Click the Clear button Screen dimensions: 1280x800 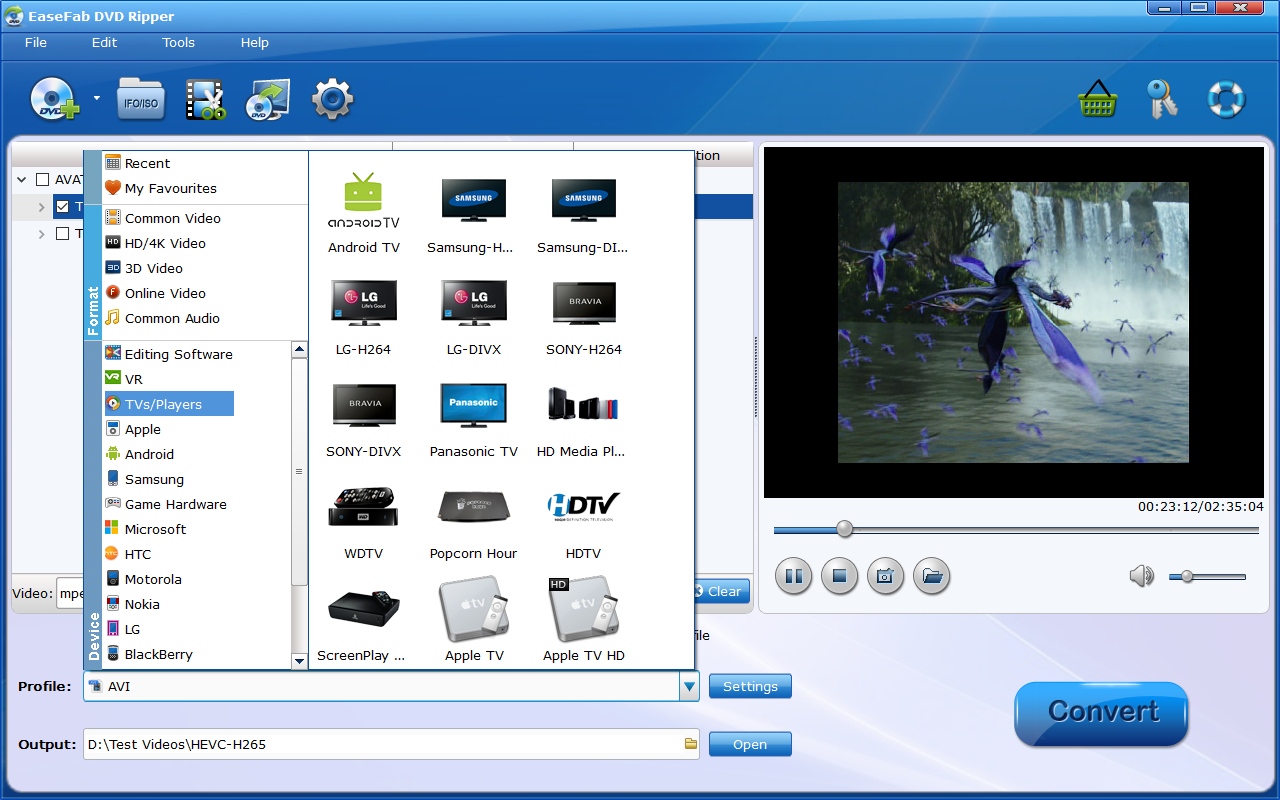[x=720, y=591]
